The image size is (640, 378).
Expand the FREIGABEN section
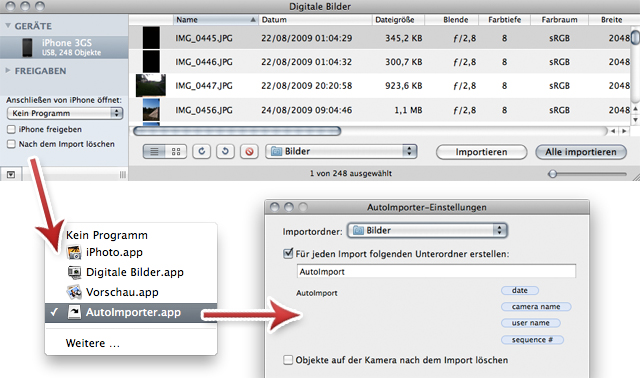8,71
